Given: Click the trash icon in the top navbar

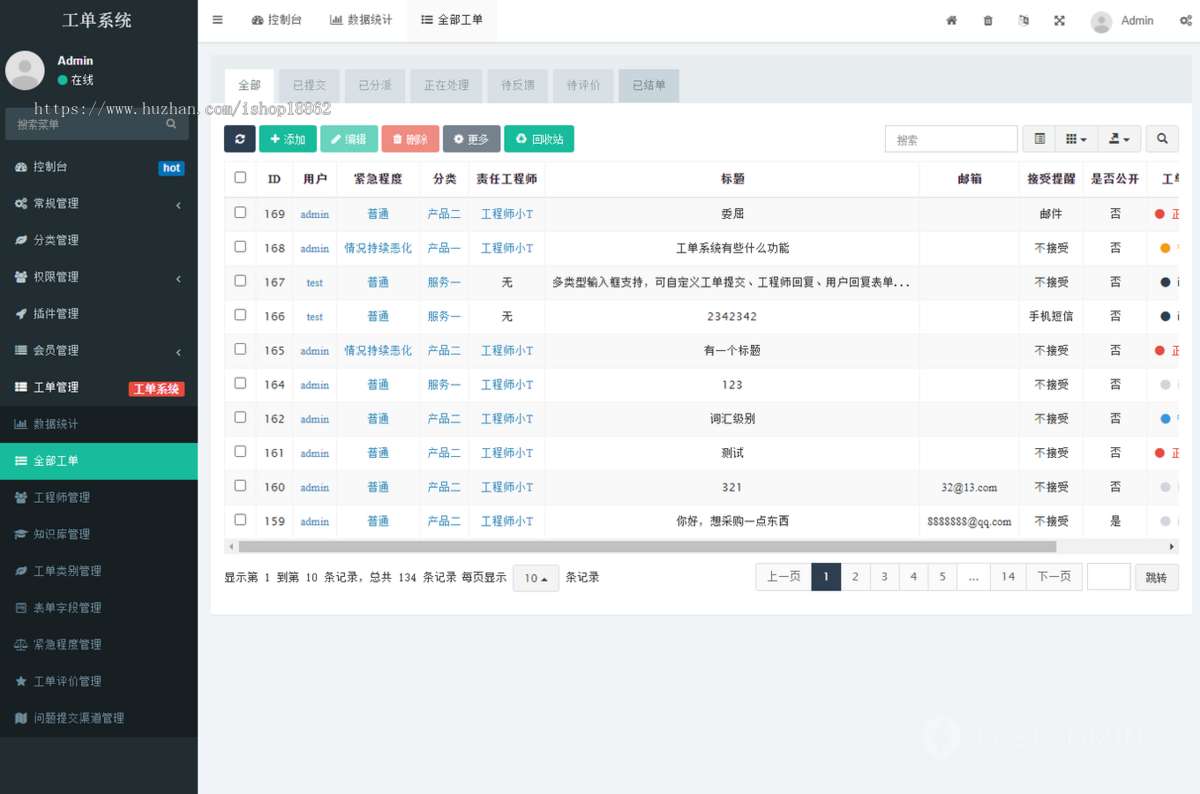Looking at the screenshot, I should (988, 20).
